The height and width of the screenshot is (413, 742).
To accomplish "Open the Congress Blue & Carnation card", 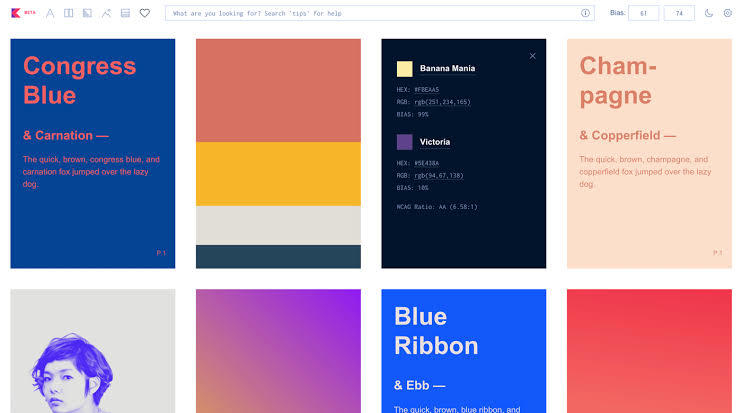I will point(92,153).
